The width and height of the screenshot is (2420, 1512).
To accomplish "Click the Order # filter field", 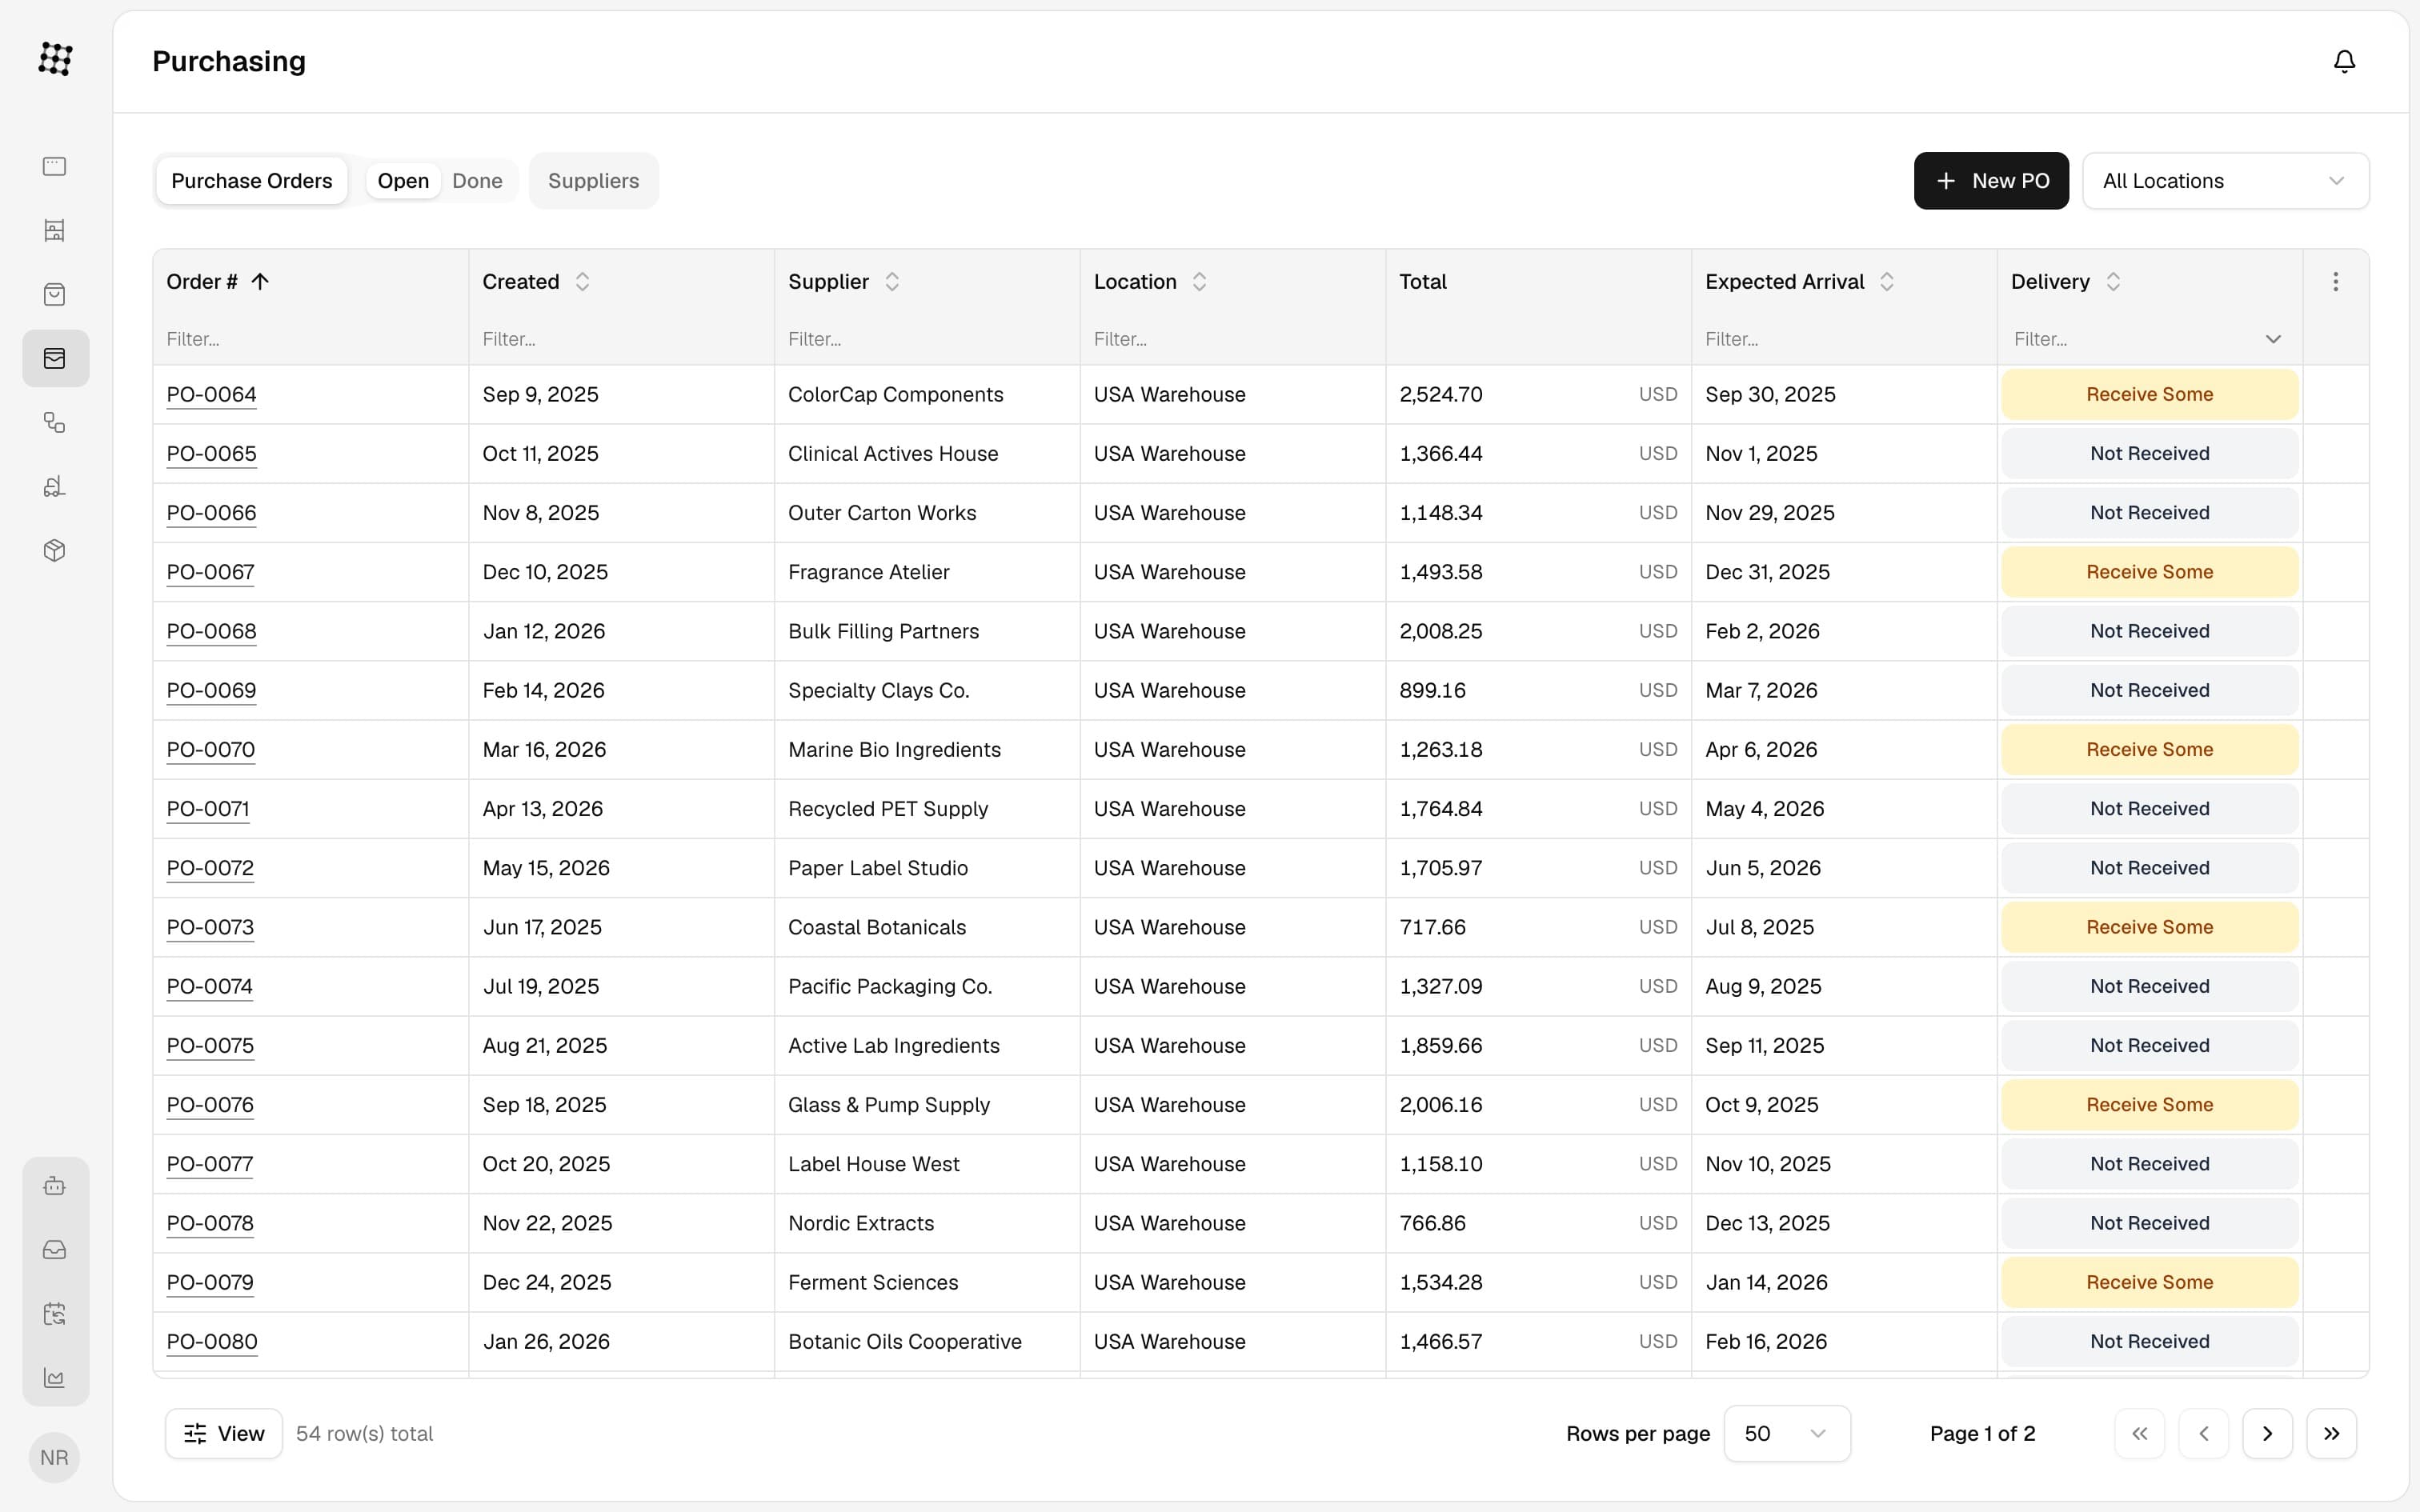I will click(310, 339).
